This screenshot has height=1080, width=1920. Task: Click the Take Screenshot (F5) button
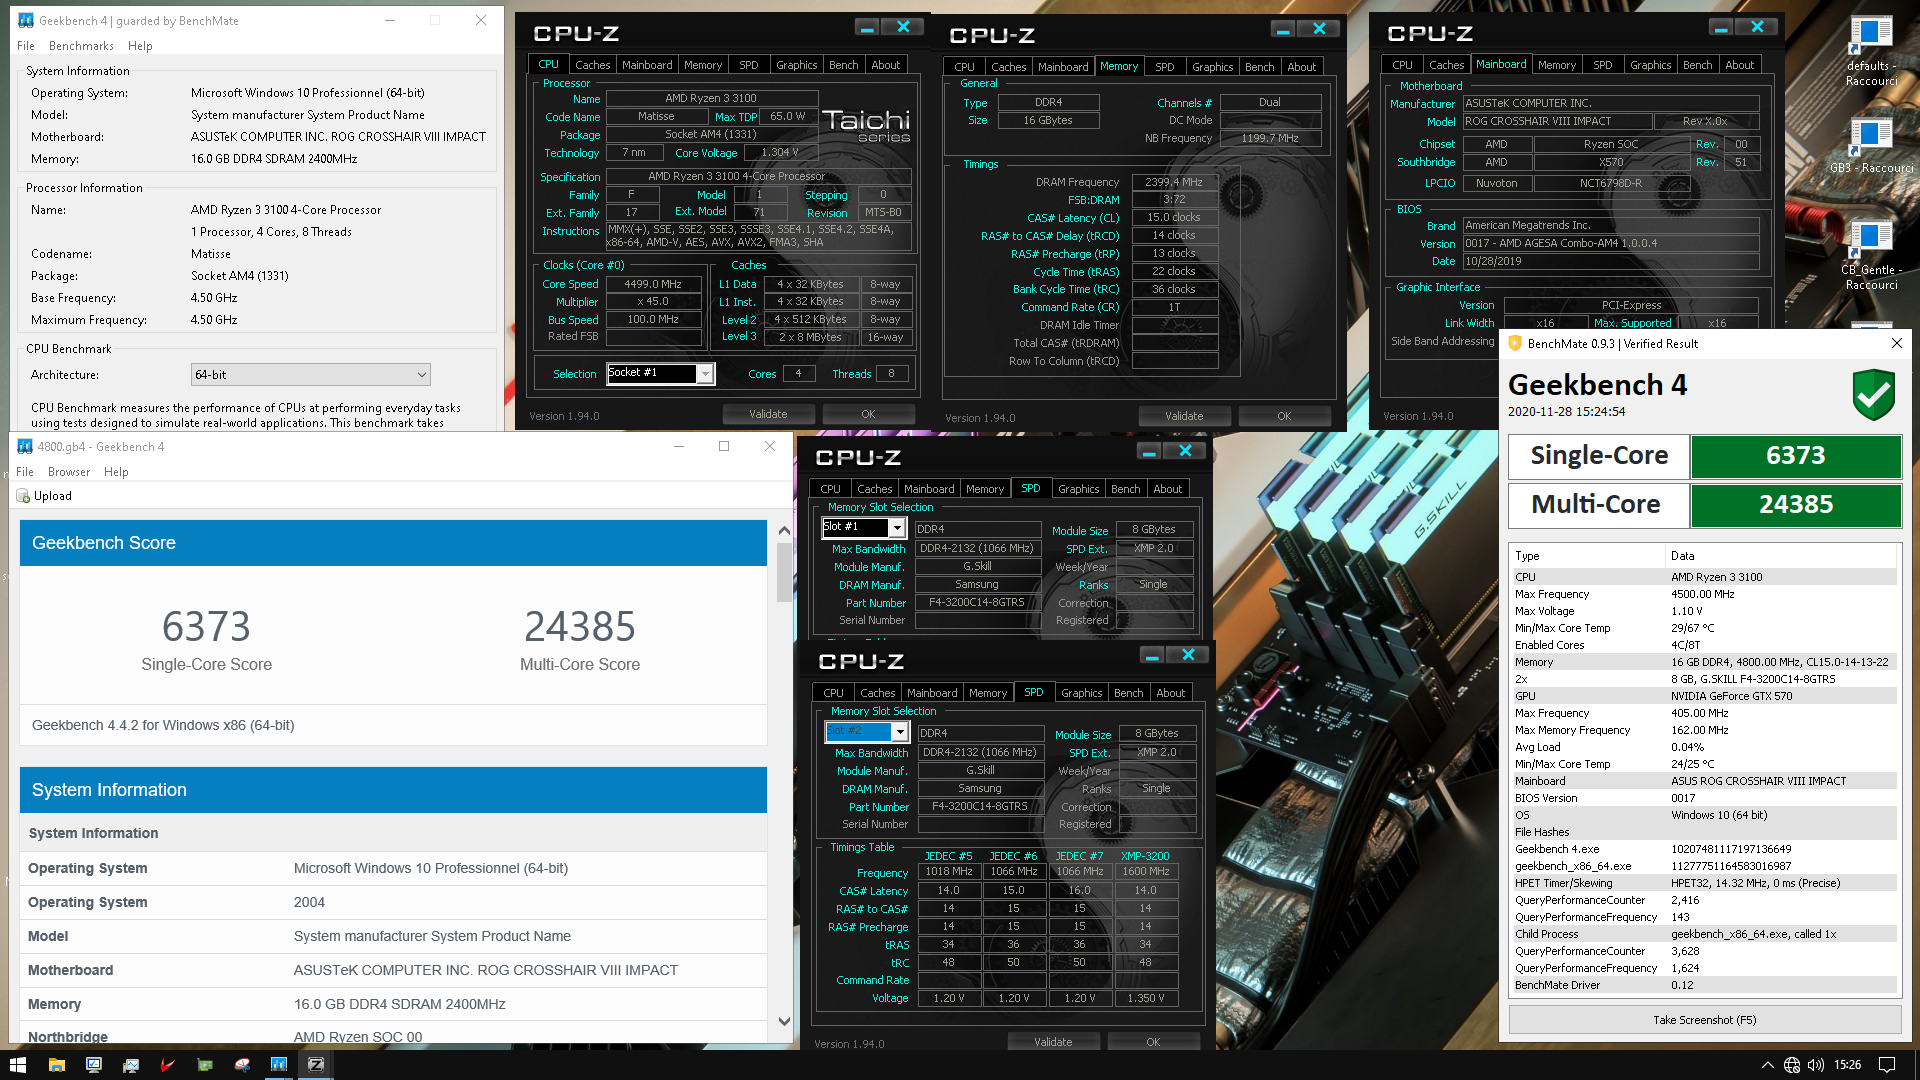pyautogui.click(x=1705, y=1020)
